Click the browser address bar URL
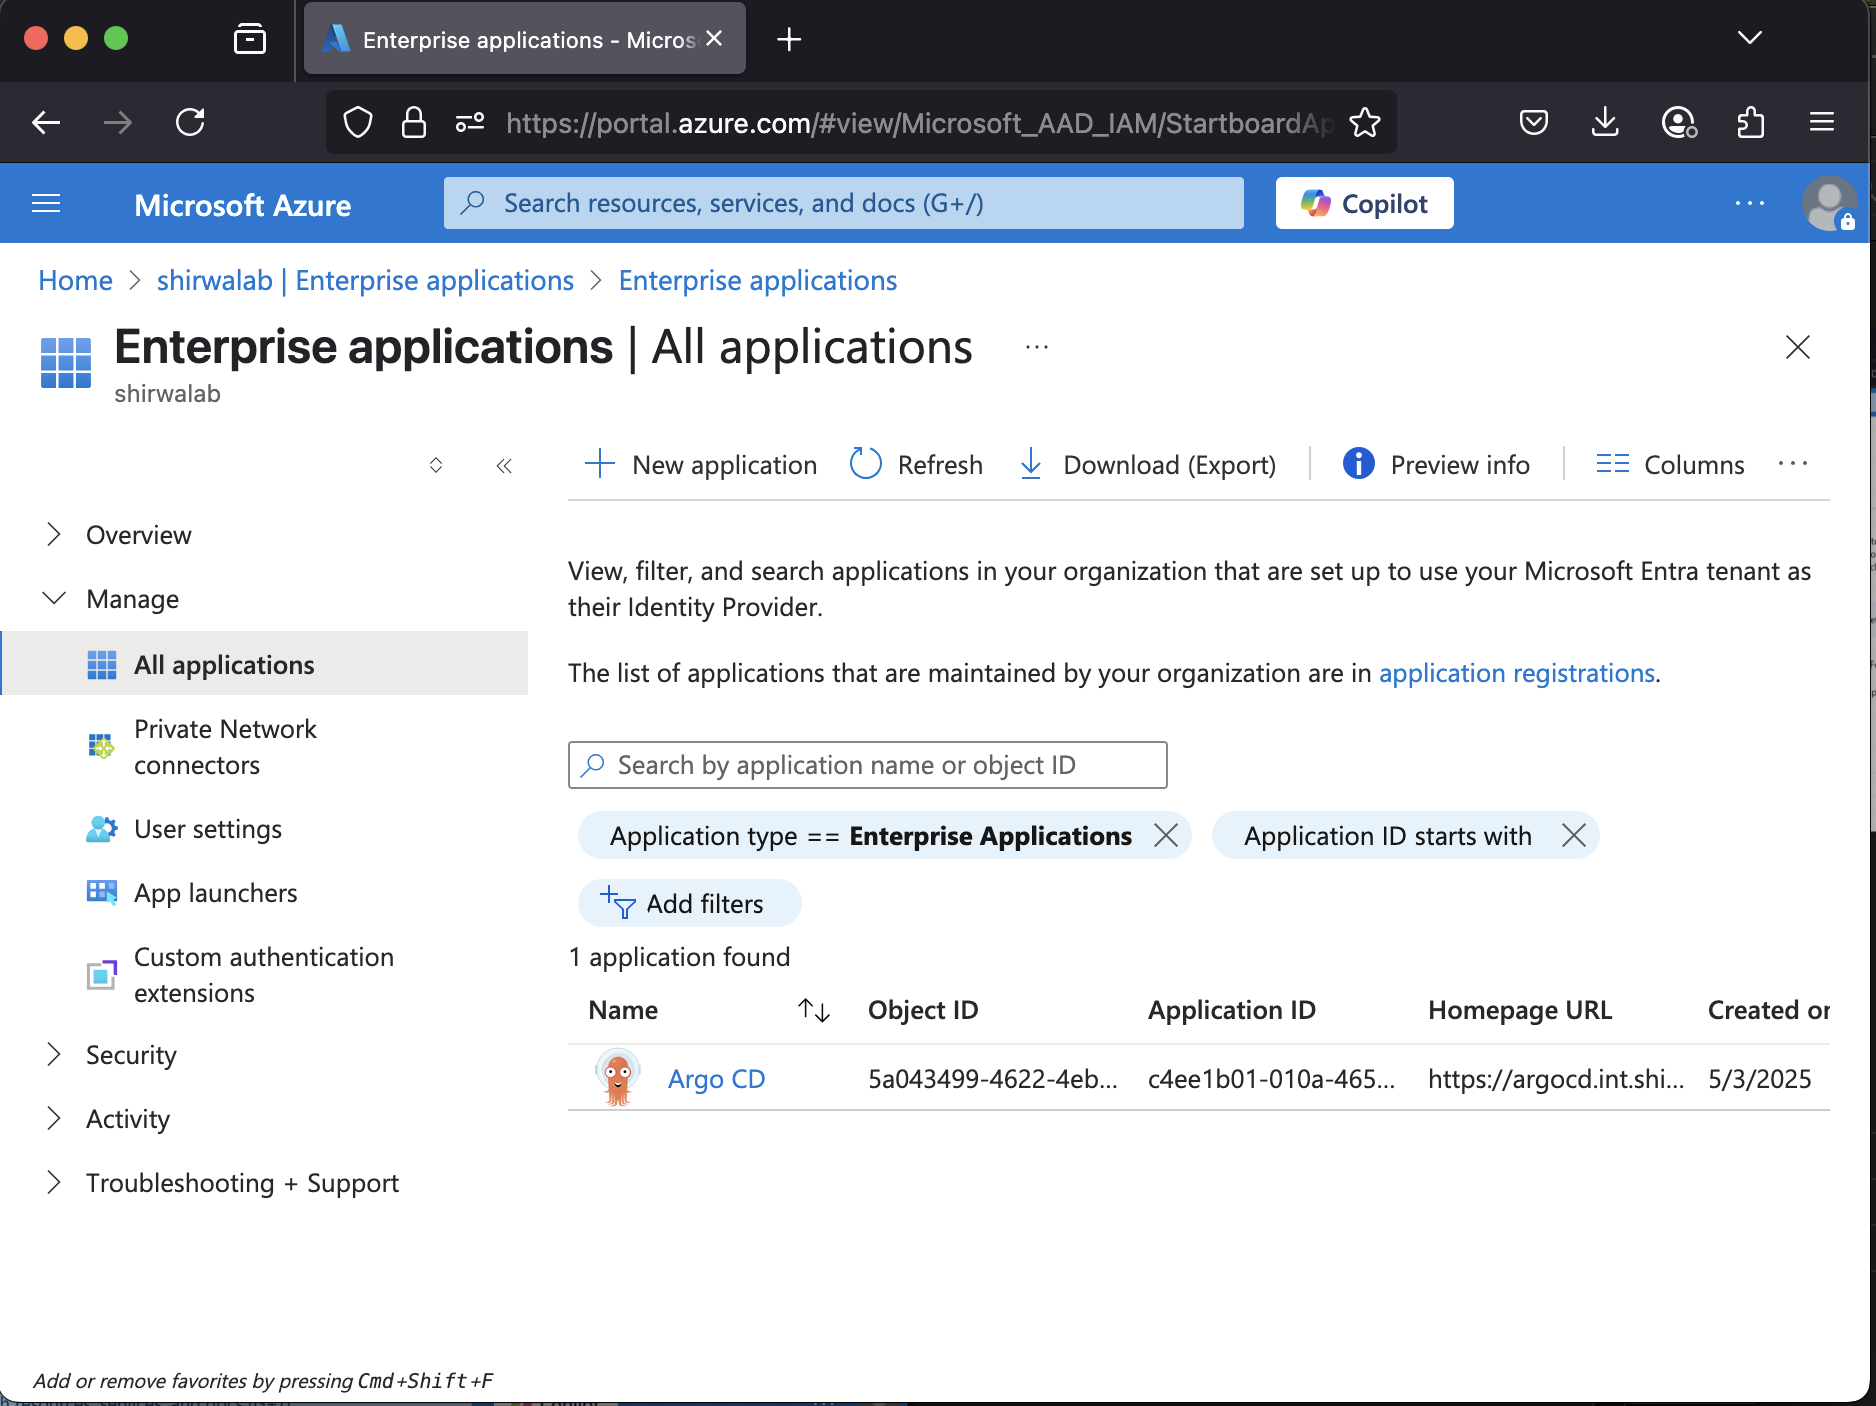Viewport: 1876px width, 1406px height. tap(918, 123)
